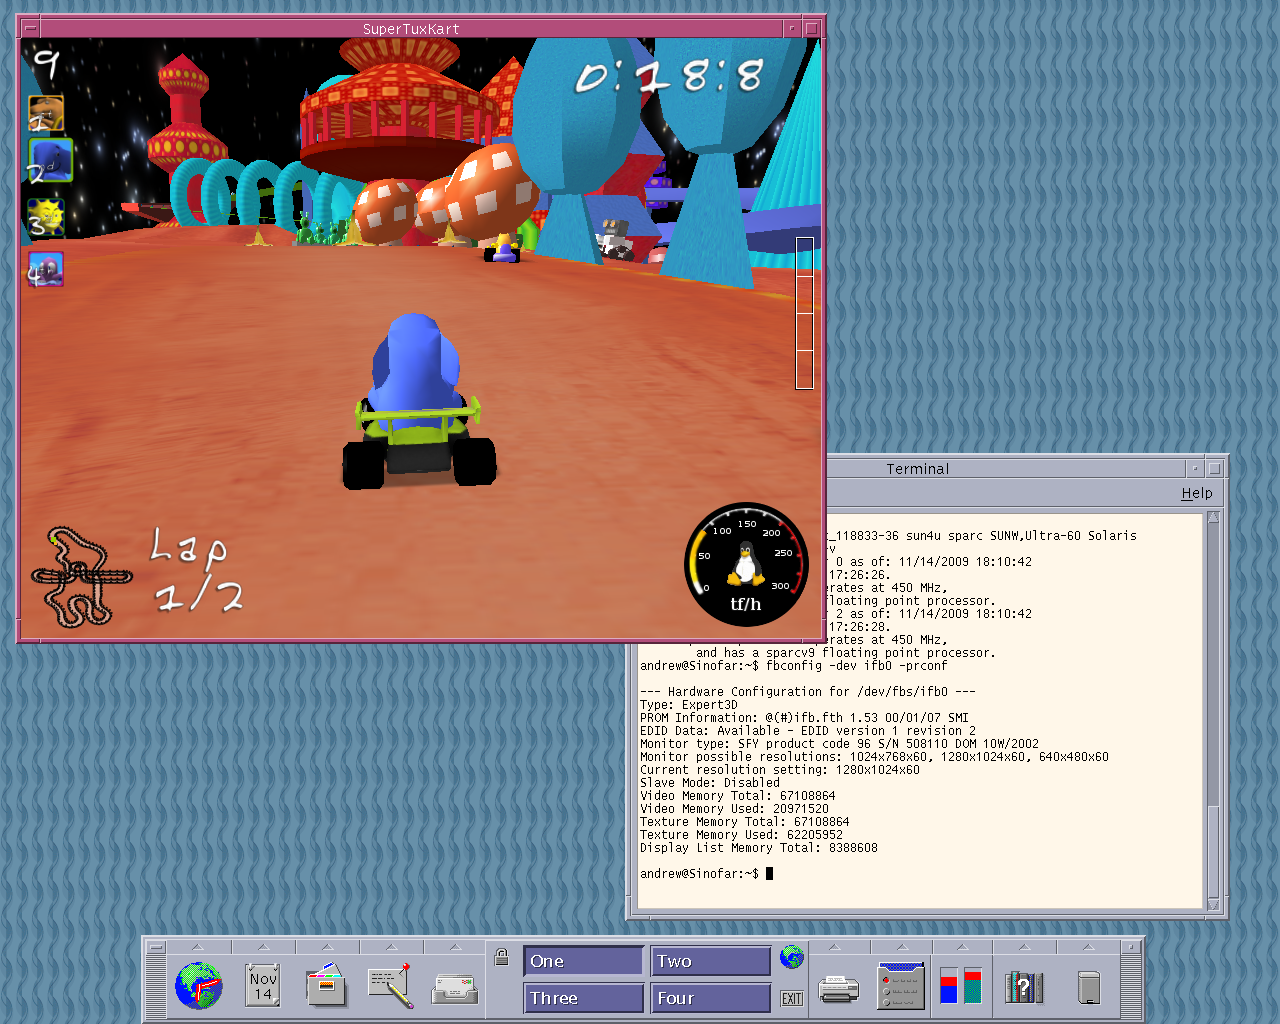This screenshot has height=1024, width=1280.
Task: Click the fourth-place racer portrait
Action: tap(46, 270)
